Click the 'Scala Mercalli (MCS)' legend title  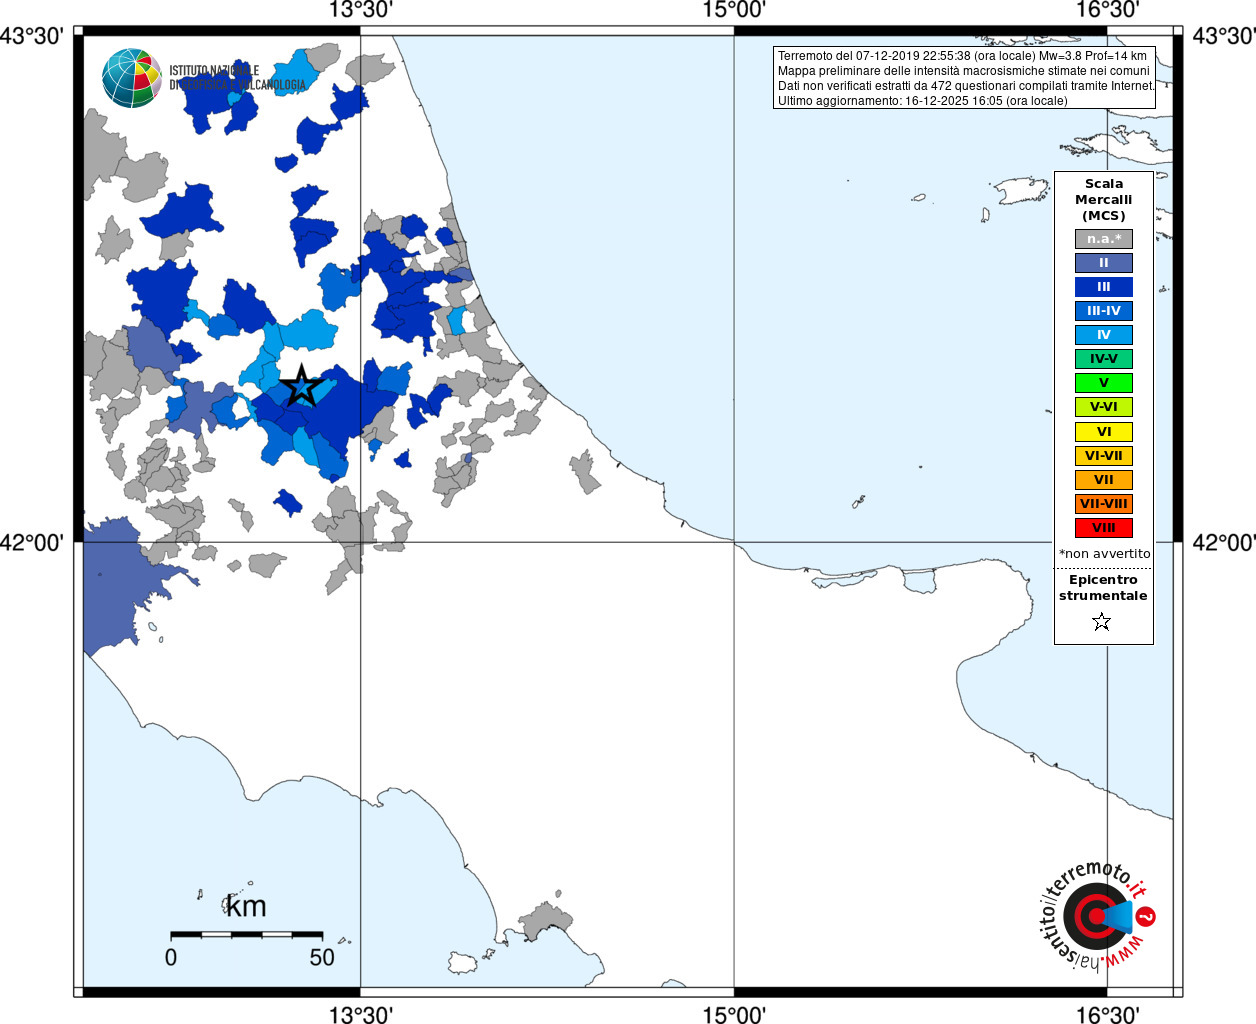pos(1104,200)
